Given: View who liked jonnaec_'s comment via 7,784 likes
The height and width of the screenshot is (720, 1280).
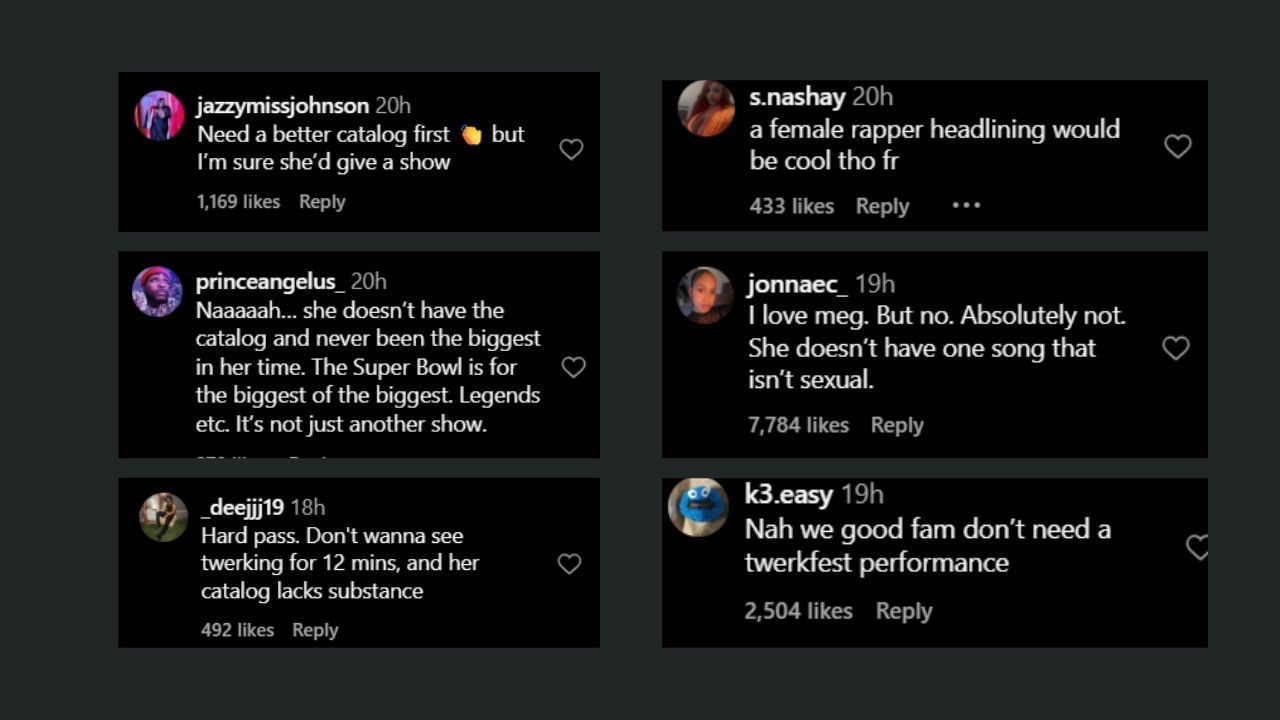Looking at the screenshot, I should 799,425.
